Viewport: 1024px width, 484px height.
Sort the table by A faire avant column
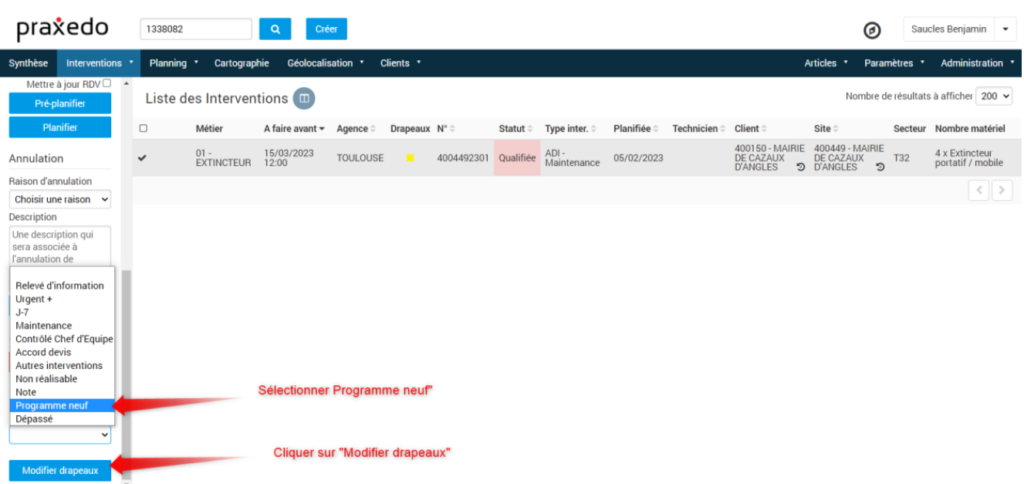point(293,129)
